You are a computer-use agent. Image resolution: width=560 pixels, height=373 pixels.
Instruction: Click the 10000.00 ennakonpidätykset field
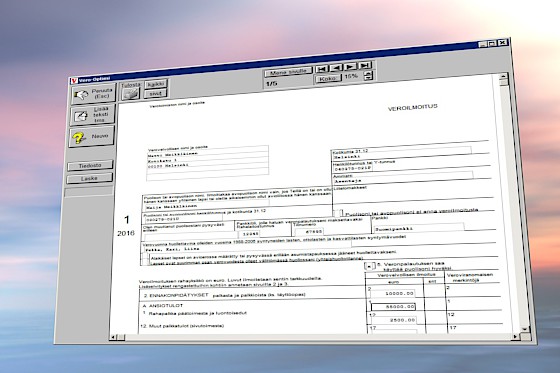(x=394, y=294)
